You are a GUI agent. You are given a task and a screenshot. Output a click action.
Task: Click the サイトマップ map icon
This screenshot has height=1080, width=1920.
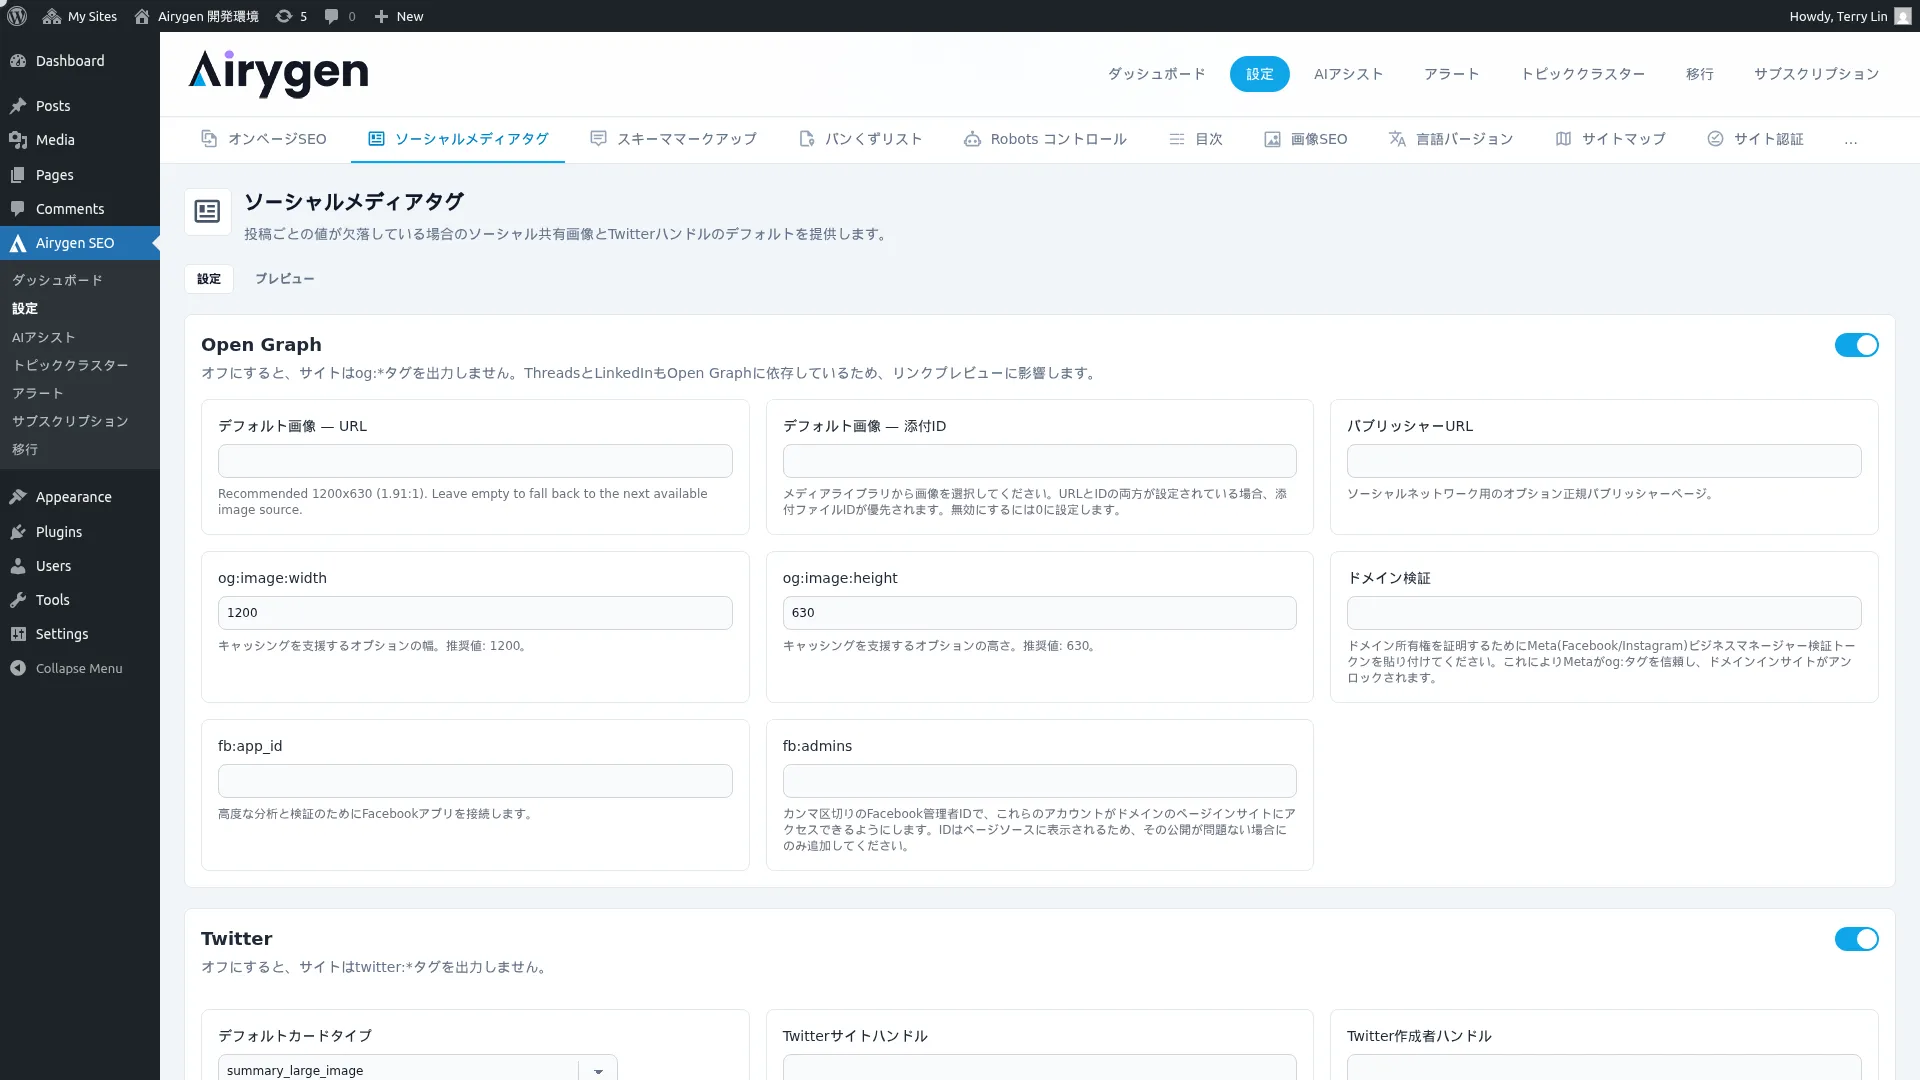click(x=1563, y=139)
